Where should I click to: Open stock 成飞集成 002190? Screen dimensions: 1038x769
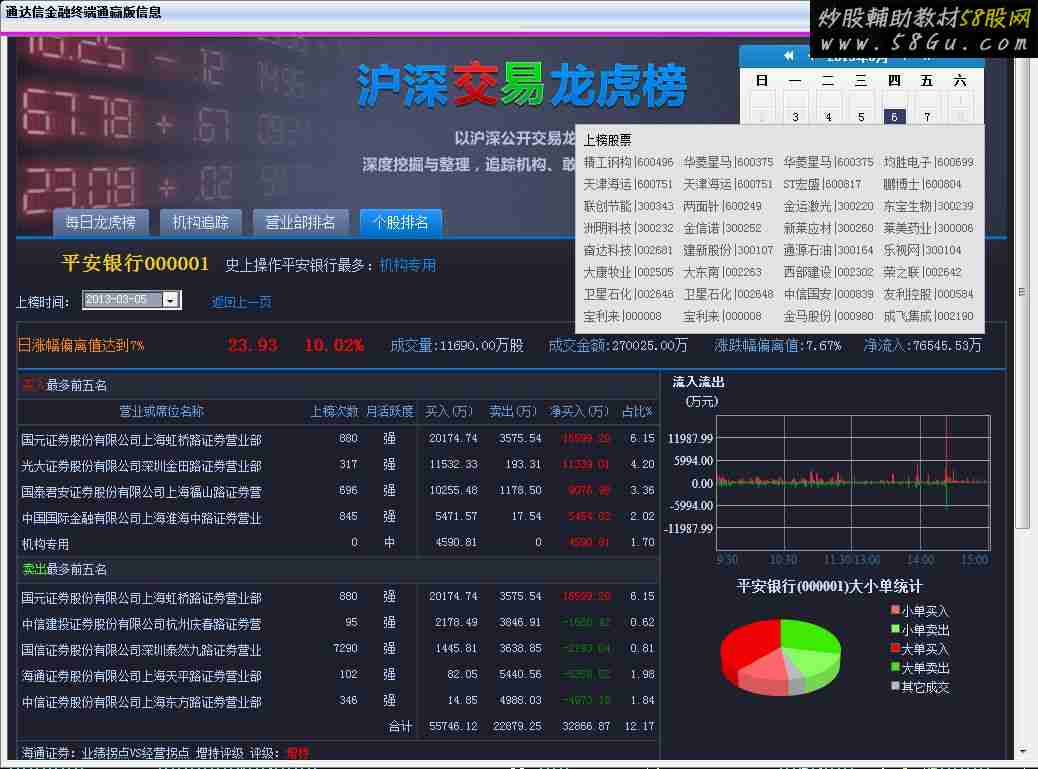click(929, 316)
